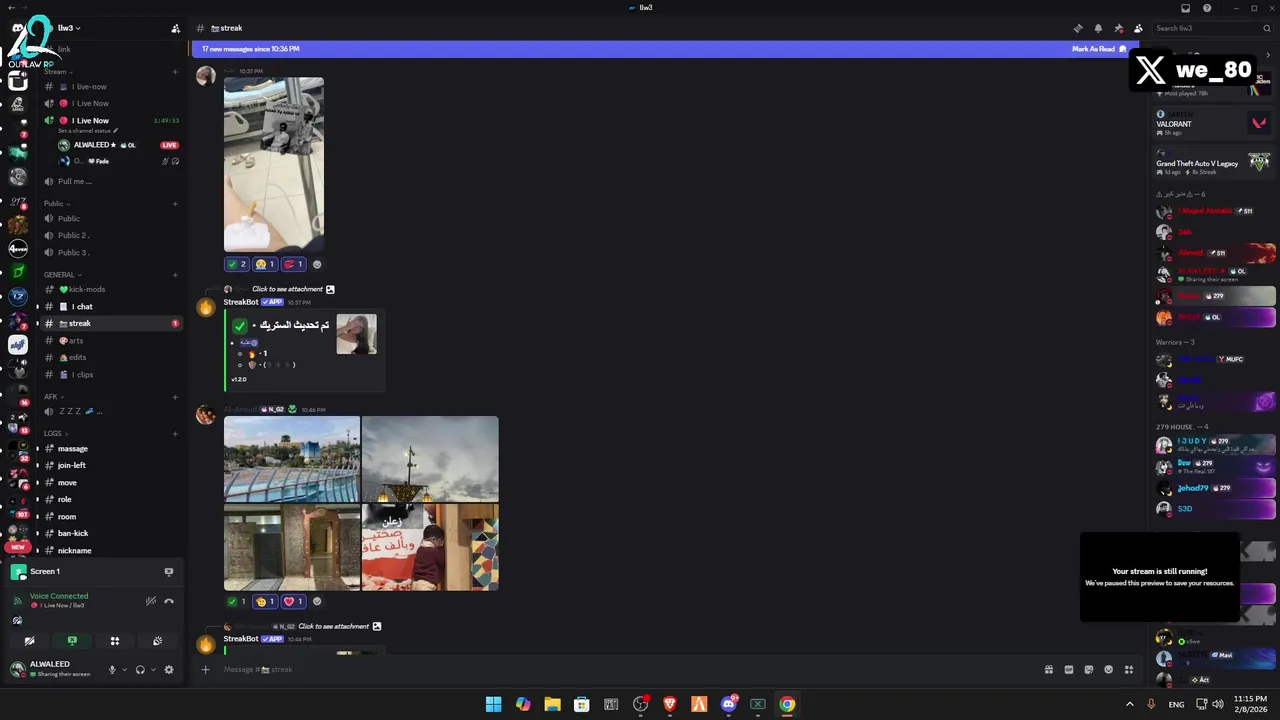
Task: Open the Threads icon in channel header
Action: (x=1078, y=28)
